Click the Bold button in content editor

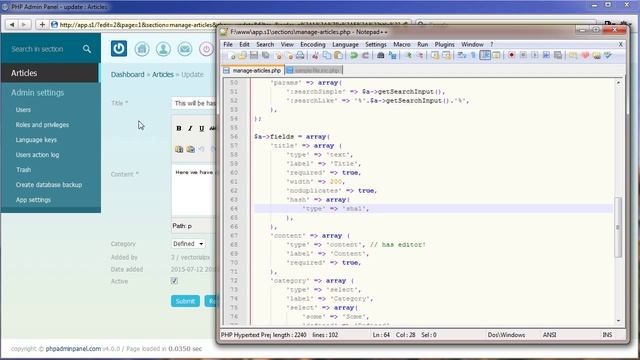(x=179, y=128)
